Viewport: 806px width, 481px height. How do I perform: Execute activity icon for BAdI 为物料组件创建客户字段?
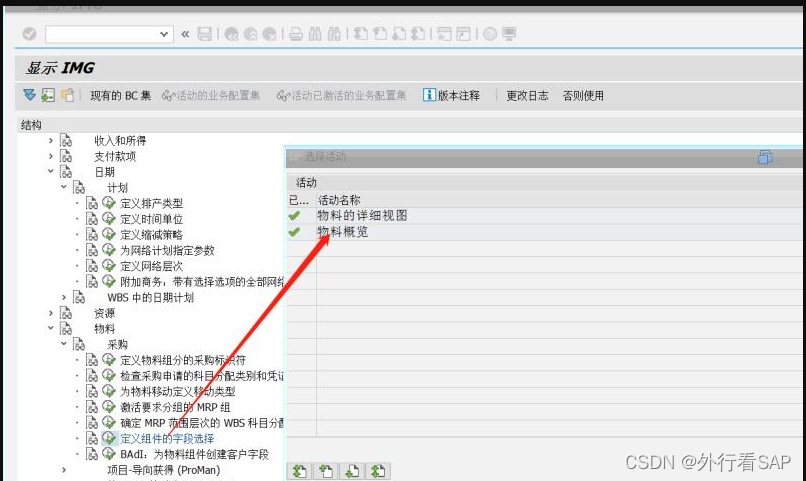(108, 454)
